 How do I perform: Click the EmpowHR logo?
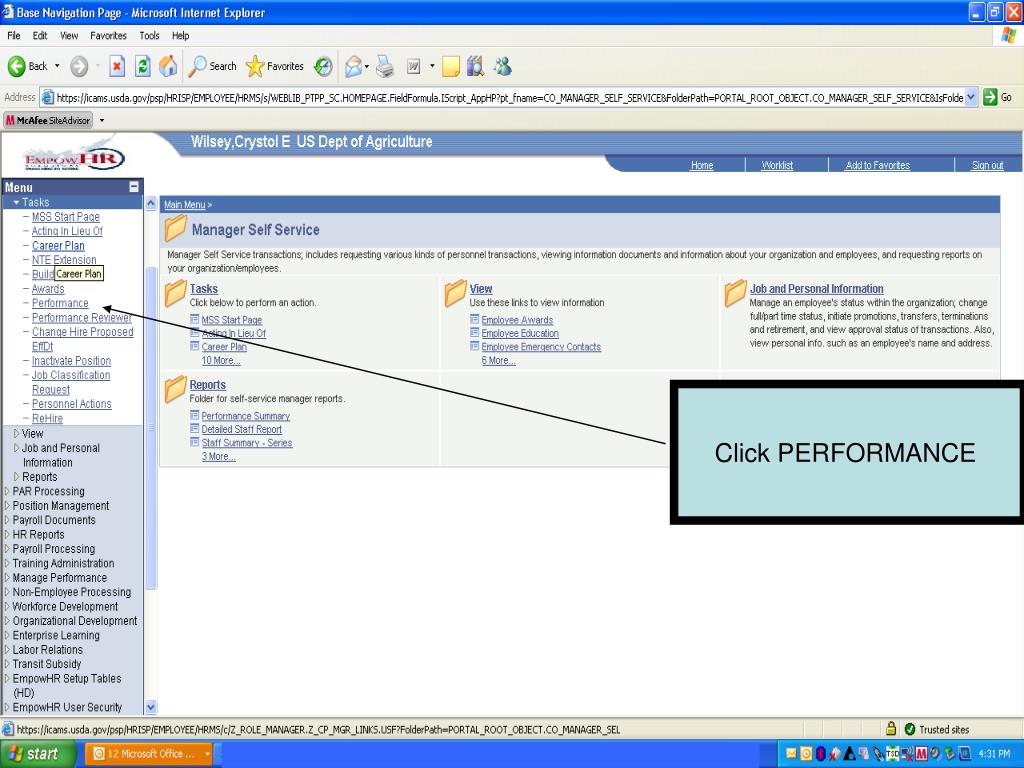pos(73,159)
